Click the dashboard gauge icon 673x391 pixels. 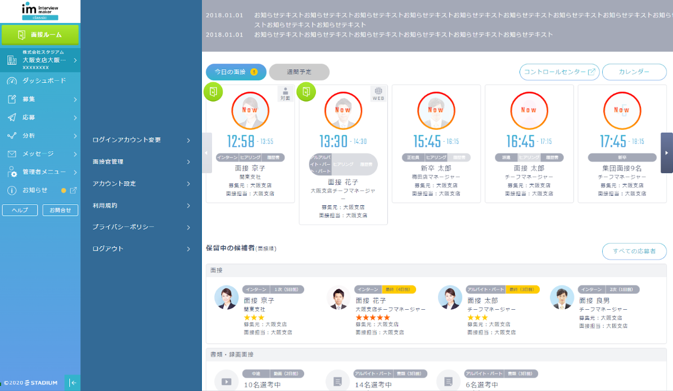coord(12,81)
